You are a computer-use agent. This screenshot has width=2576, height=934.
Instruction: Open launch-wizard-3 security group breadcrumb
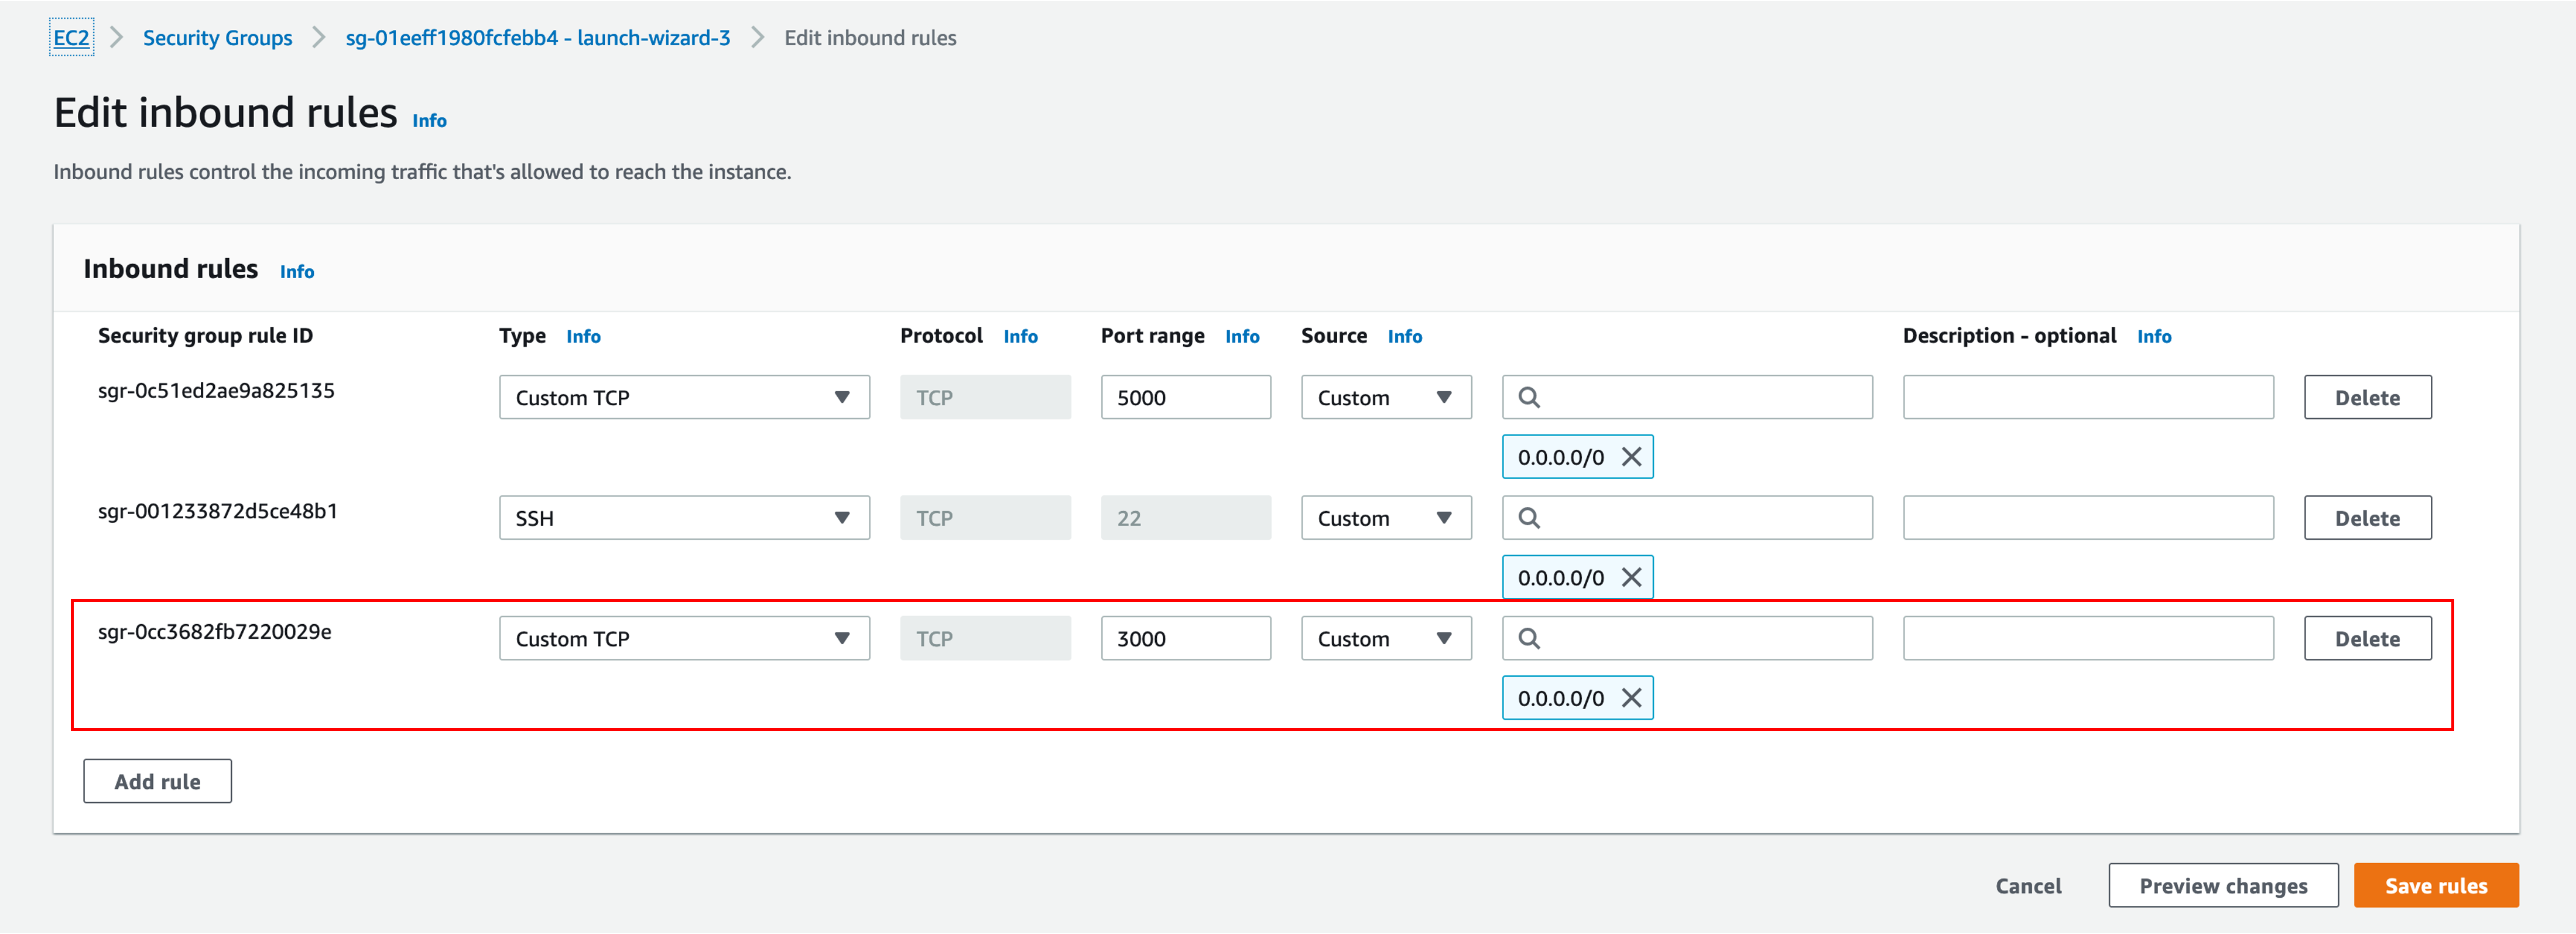[537, 38]
